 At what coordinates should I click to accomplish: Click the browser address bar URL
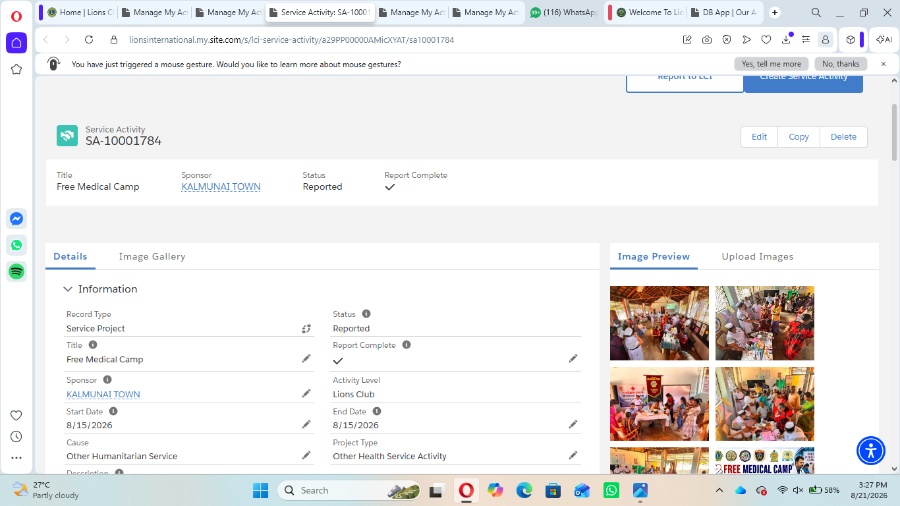click(292, 40)
